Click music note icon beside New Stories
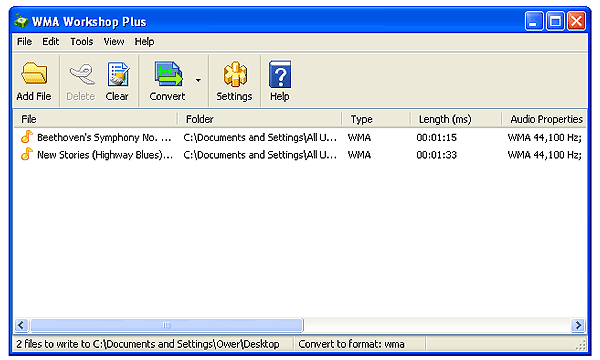Viewport: 600px width, 360px height. click(x=26, y=154)
